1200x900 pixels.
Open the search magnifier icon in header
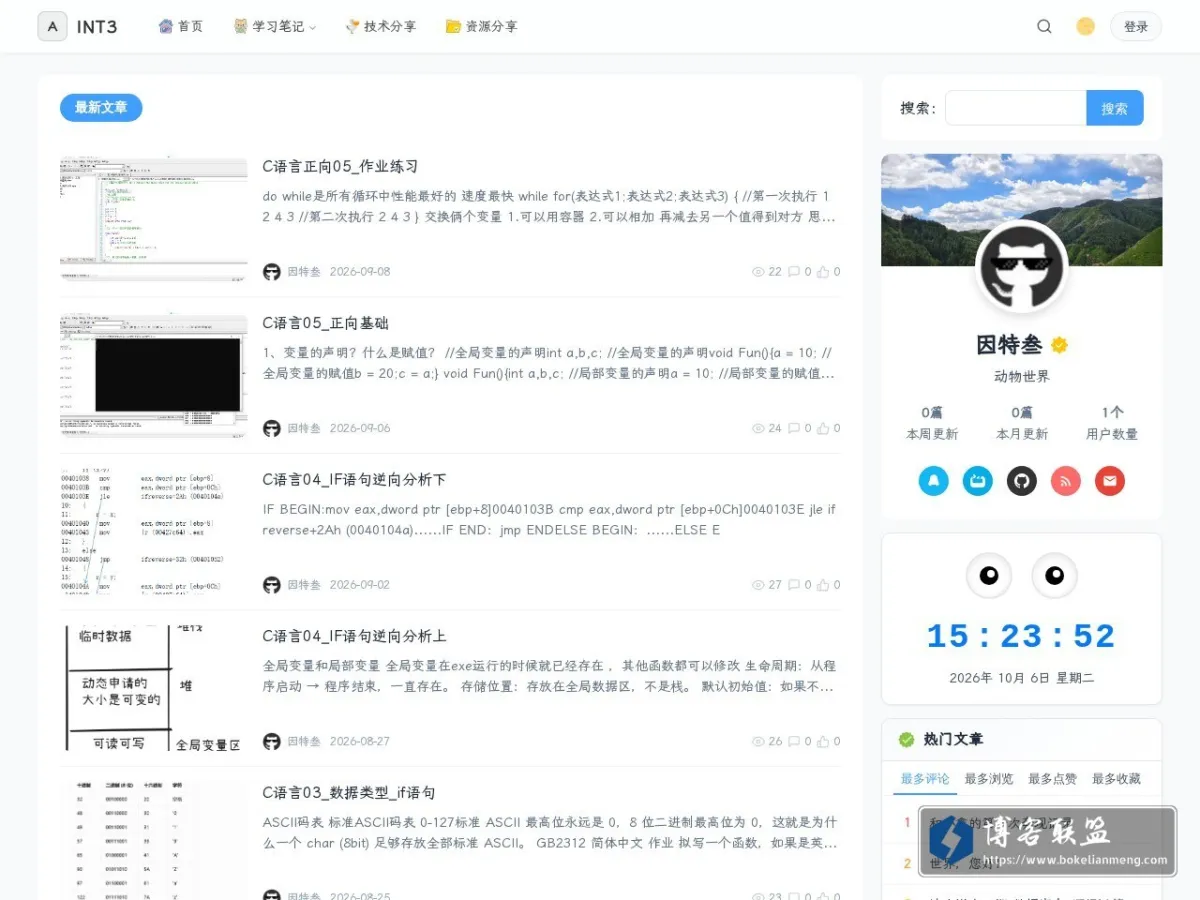(1044, 27)
